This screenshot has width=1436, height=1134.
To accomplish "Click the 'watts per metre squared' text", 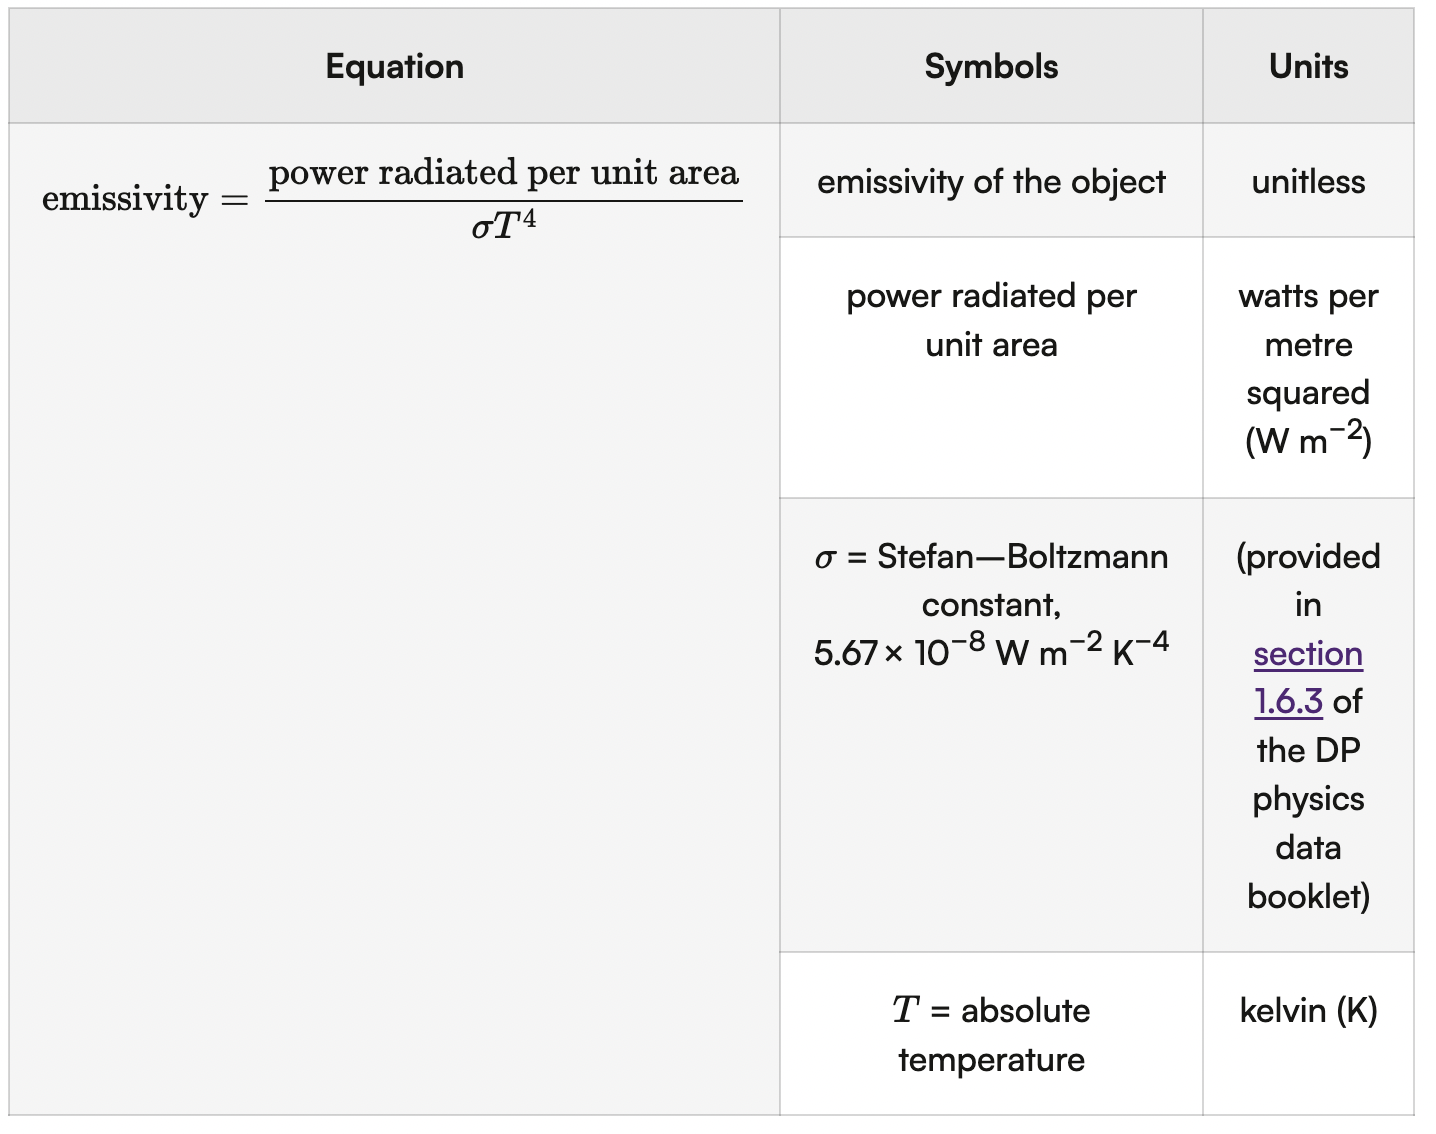I will (x=1308, y=344).
